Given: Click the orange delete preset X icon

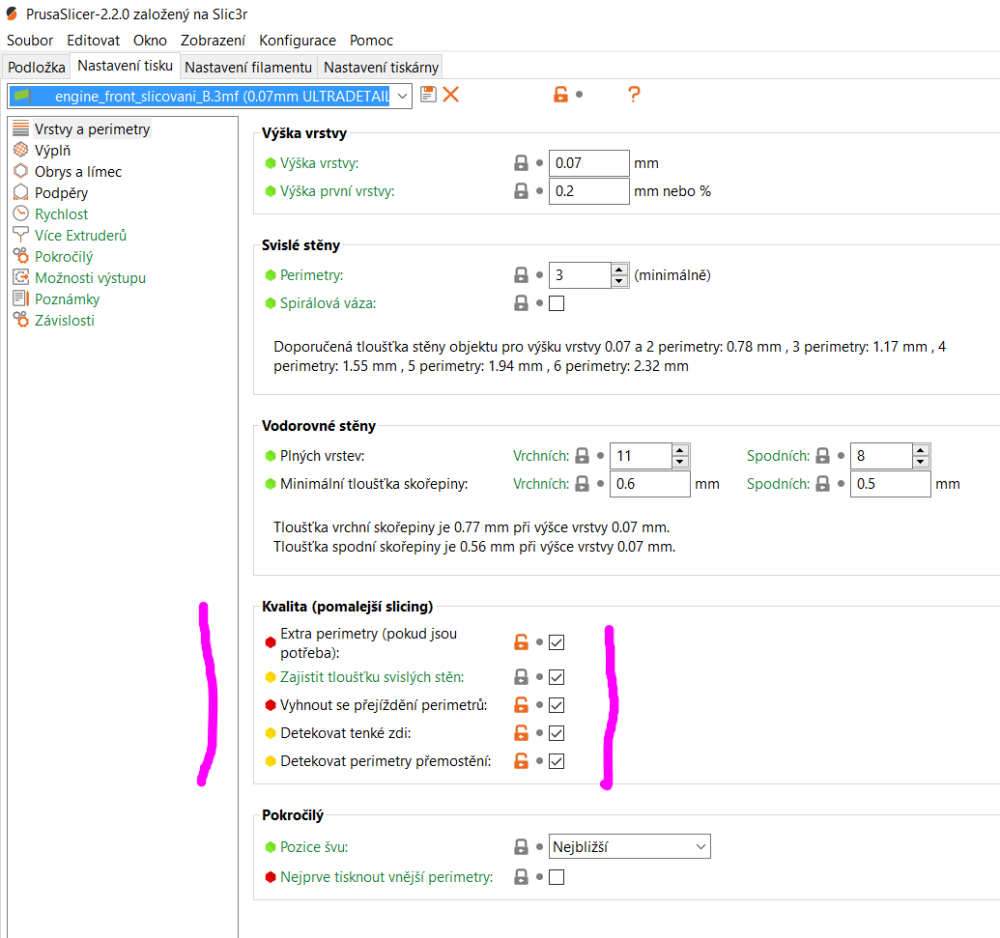Looking at the screenshot, I should [451, 94].
